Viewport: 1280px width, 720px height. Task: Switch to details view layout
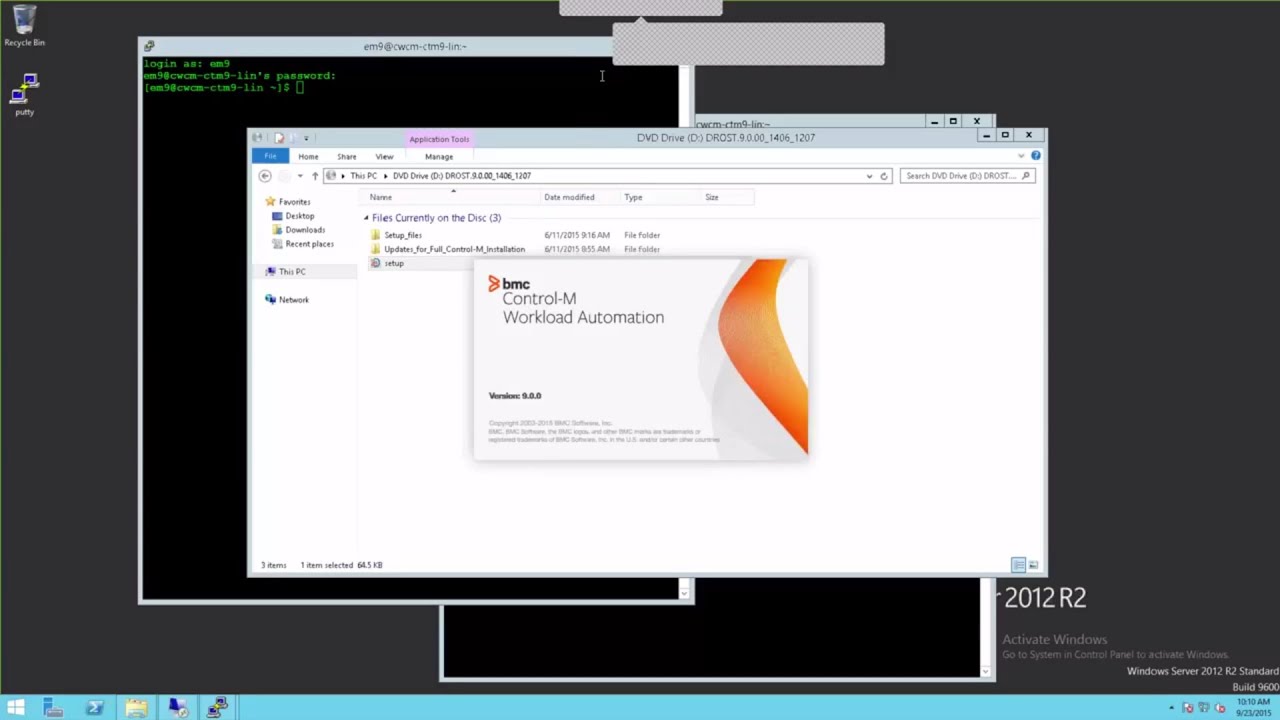[x=1018, y=565]
